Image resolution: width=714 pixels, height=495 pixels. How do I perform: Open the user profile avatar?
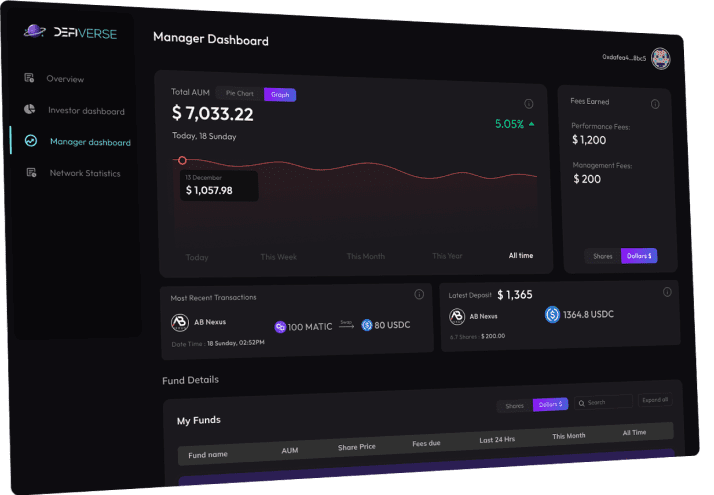(660, 58)
